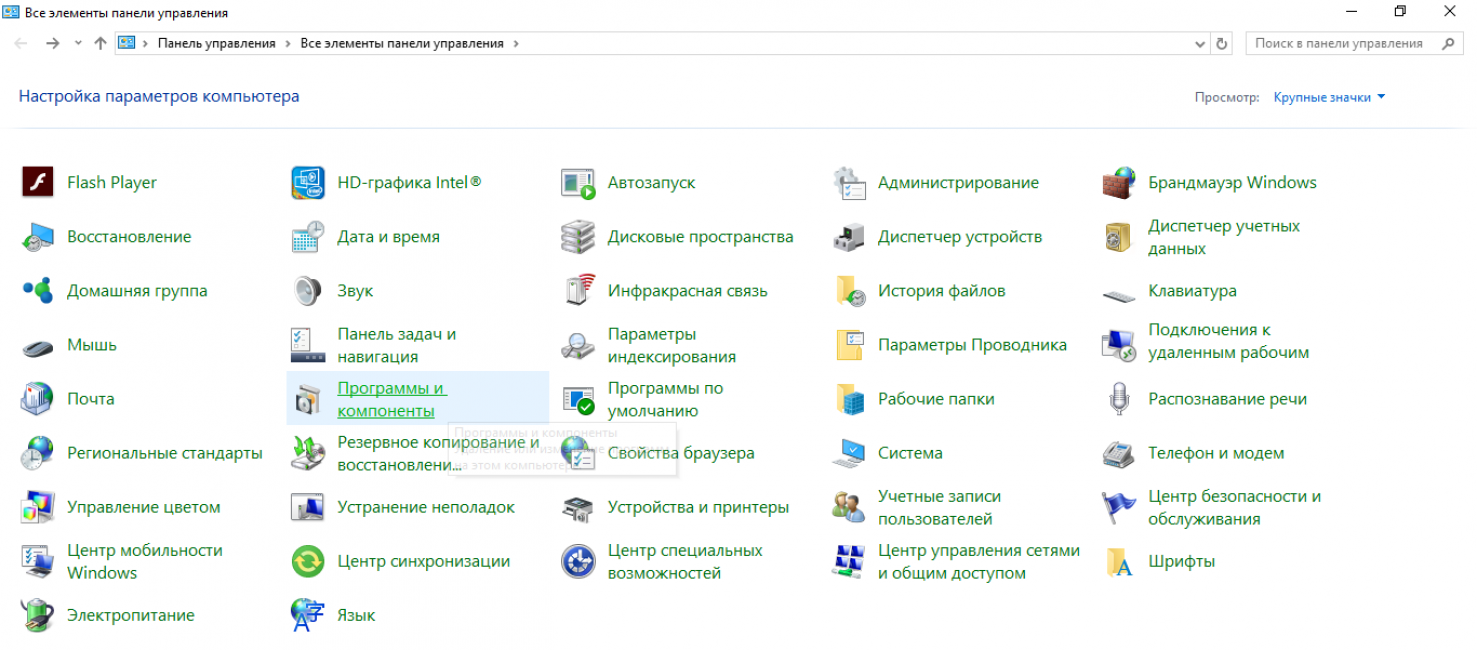Screen dimensions: 1477x650
Task: Click the control panel icon in address bar
Action: [127, 44]
